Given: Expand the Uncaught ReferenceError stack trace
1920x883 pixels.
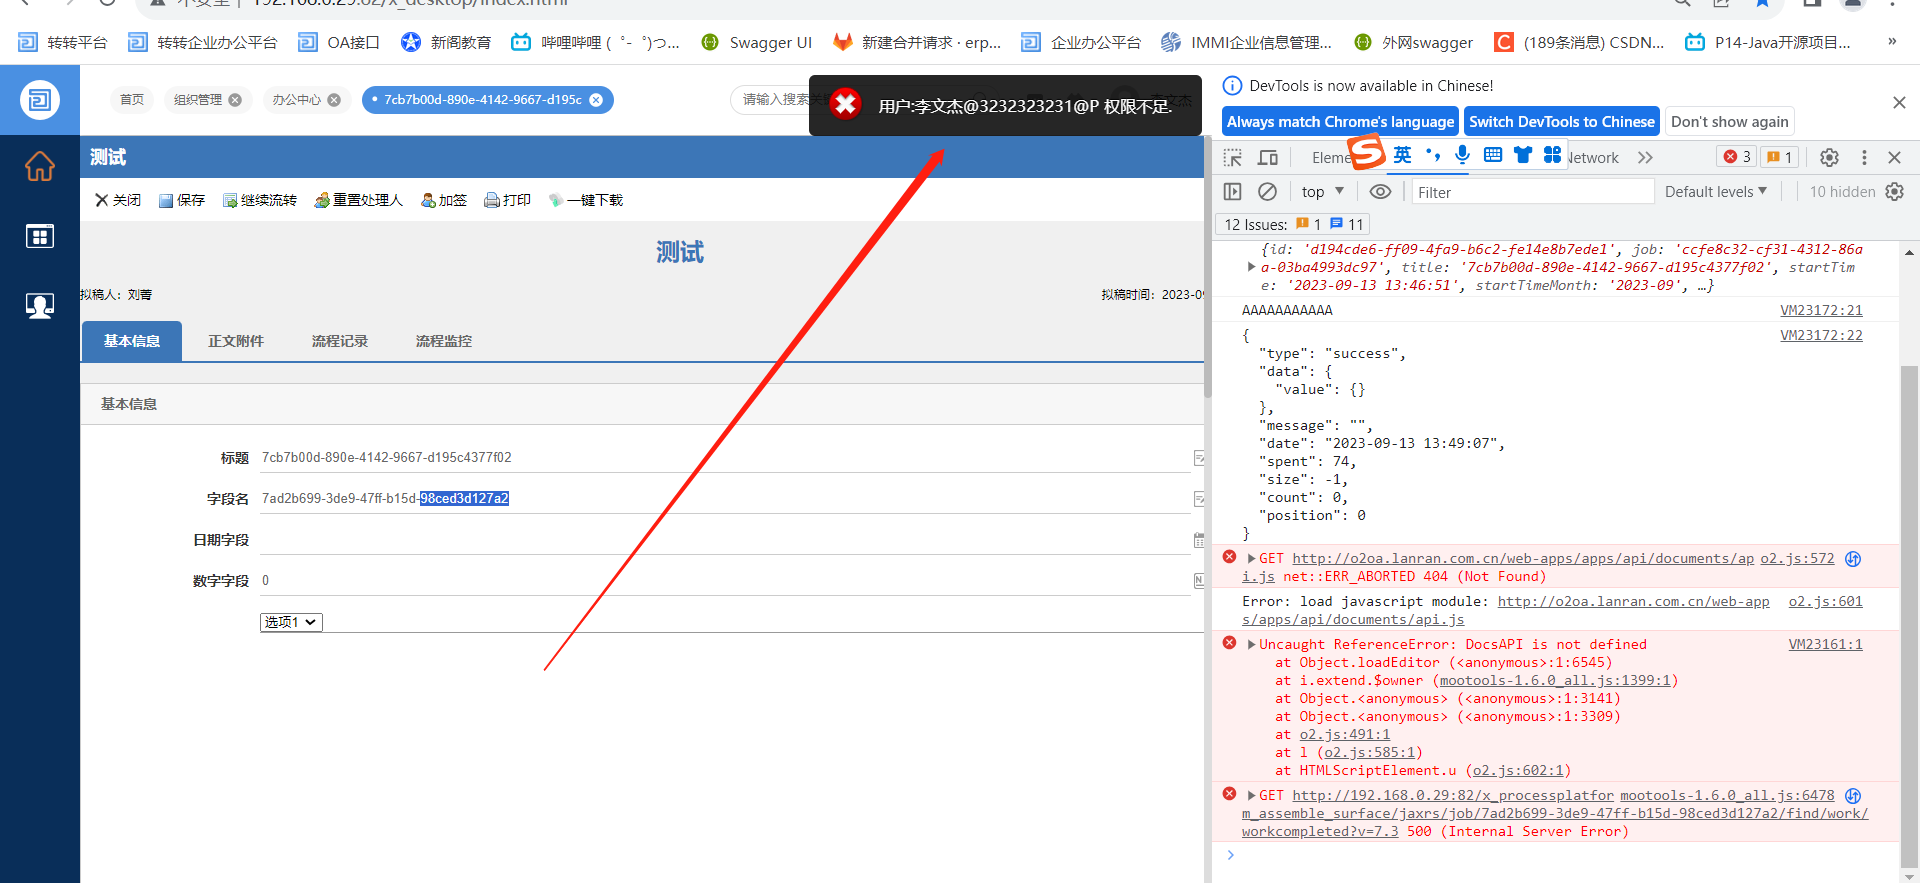Looking at the screenshot, I should click(1251, 645).
